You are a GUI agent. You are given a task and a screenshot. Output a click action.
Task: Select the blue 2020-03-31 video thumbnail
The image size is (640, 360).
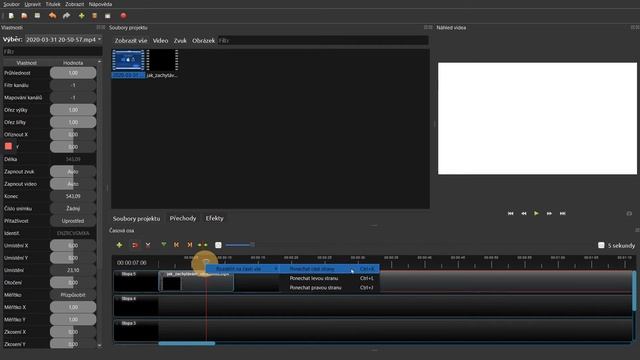point(128,64)
